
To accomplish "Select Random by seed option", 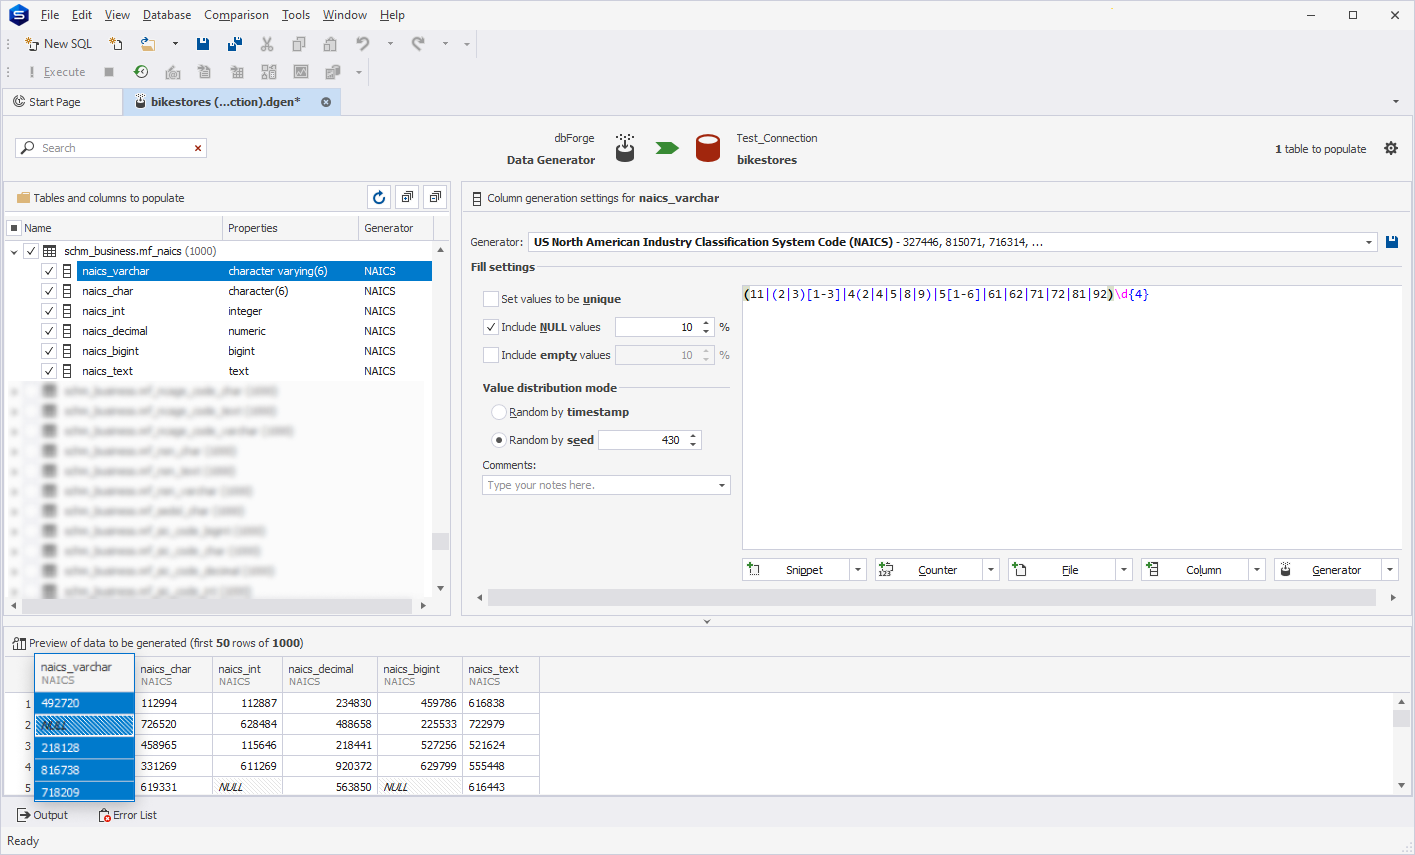I will pyautogui.click(x=499, y=440).
